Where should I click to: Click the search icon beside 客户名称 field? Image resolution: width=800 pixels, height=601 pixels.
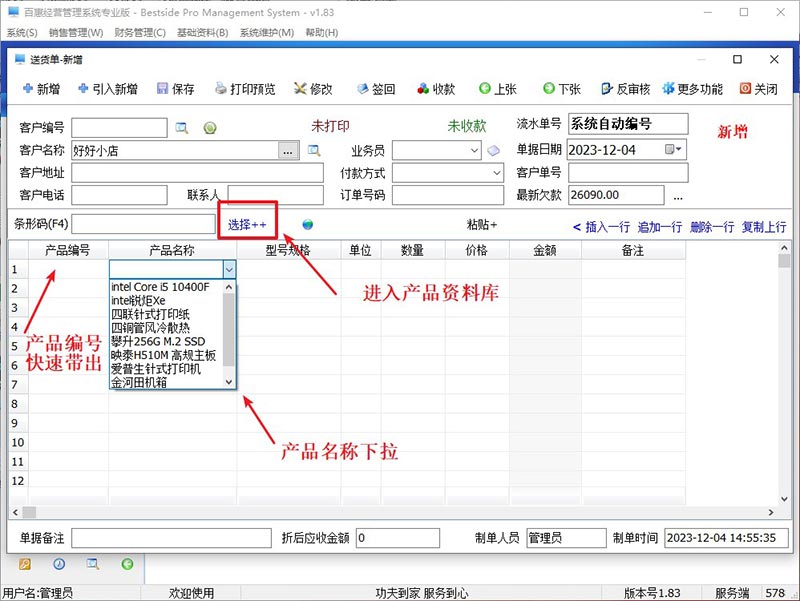[x=314, y=151]
